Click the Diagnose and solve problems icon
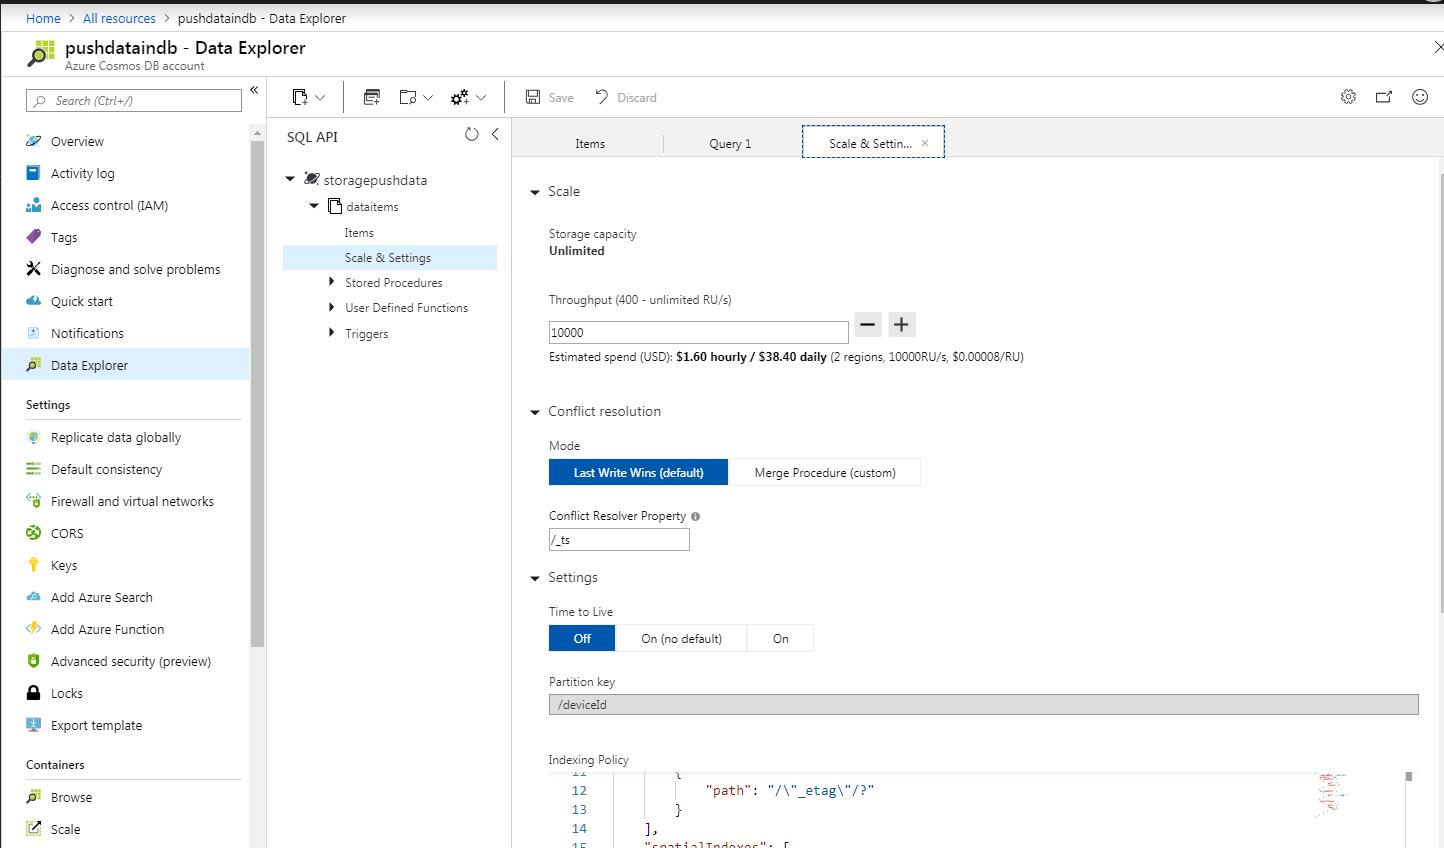 34,269
